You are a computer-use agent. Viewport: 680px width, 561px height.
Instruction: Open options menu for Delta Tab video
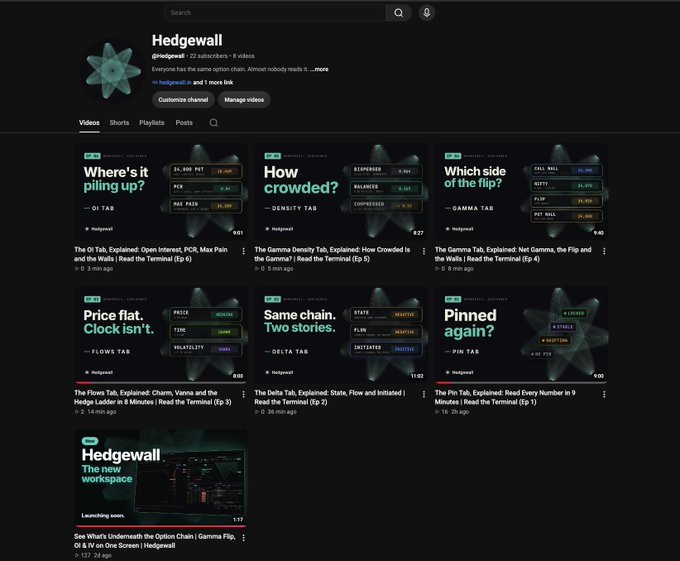424,394
